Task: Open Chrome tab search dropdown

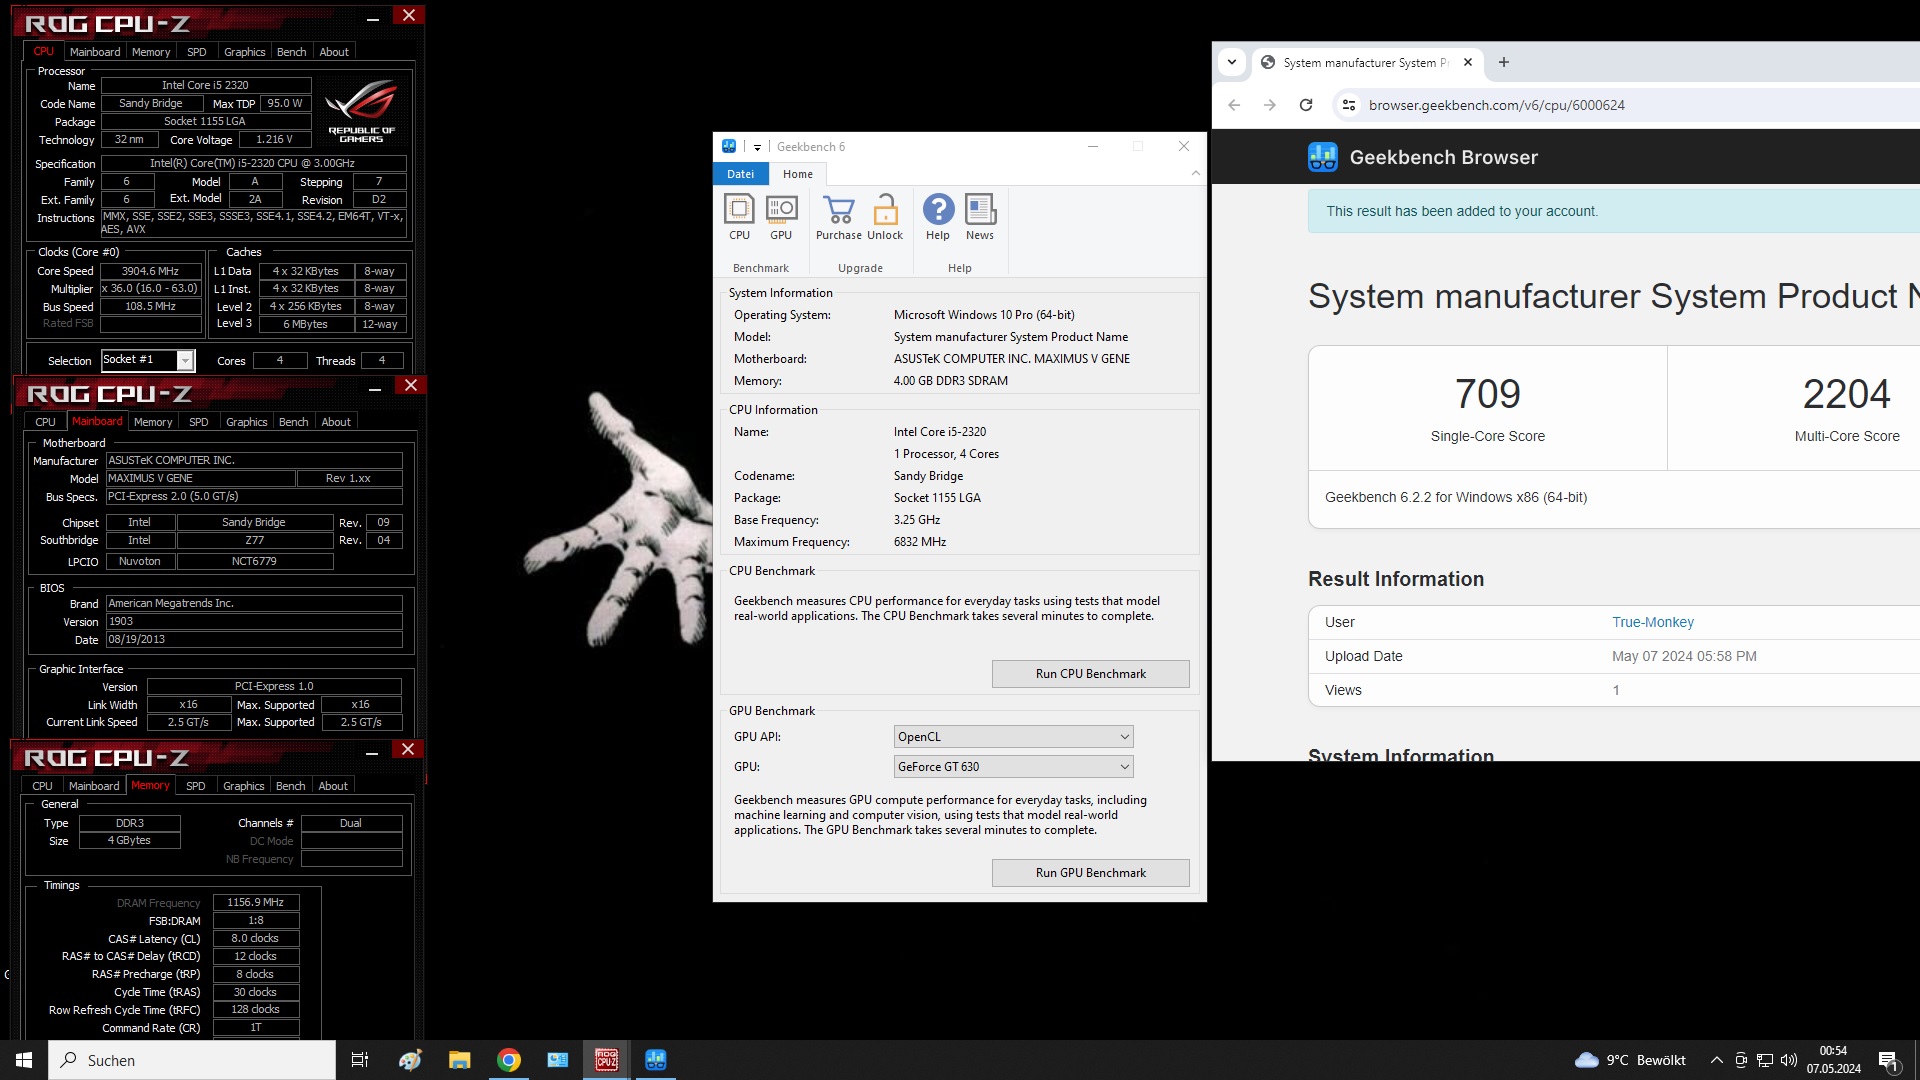Action: [1232, 62]
